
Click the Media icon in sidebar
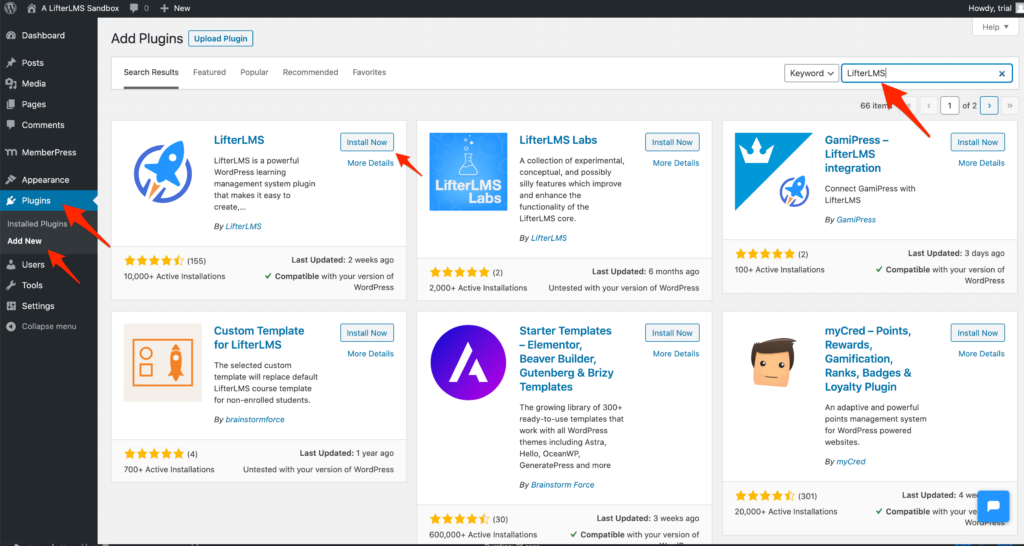coord(10,84)
